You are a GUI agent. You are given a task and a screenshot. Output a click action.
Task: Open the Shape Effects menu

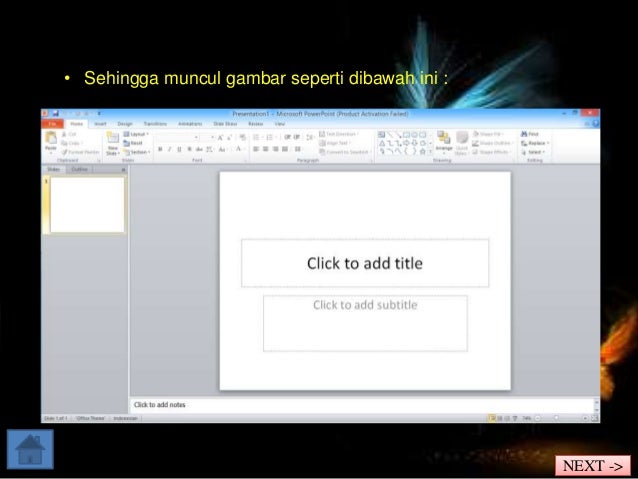pos(492,152)
